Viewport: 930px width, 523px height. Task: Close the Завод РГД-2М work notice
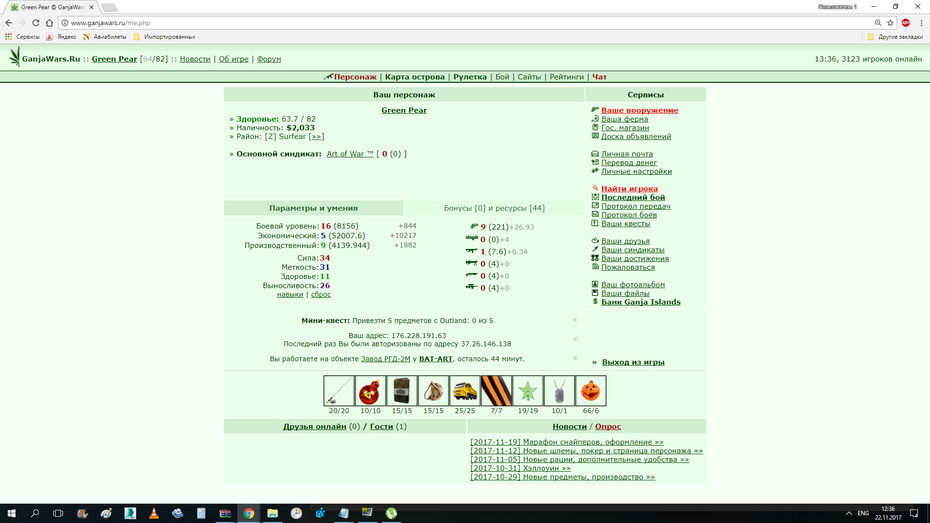coord(575,358)
